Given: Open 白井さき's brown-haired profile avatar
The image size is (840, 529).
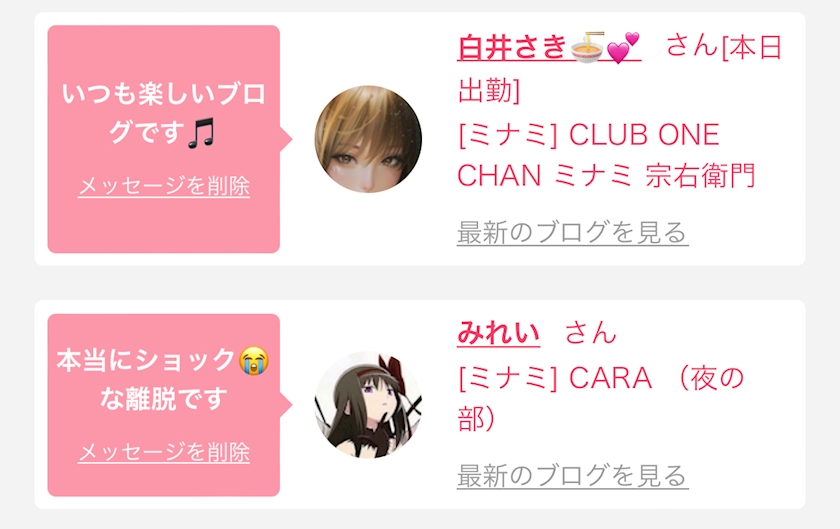Looking at the screenshot, I should pos(368,139).
